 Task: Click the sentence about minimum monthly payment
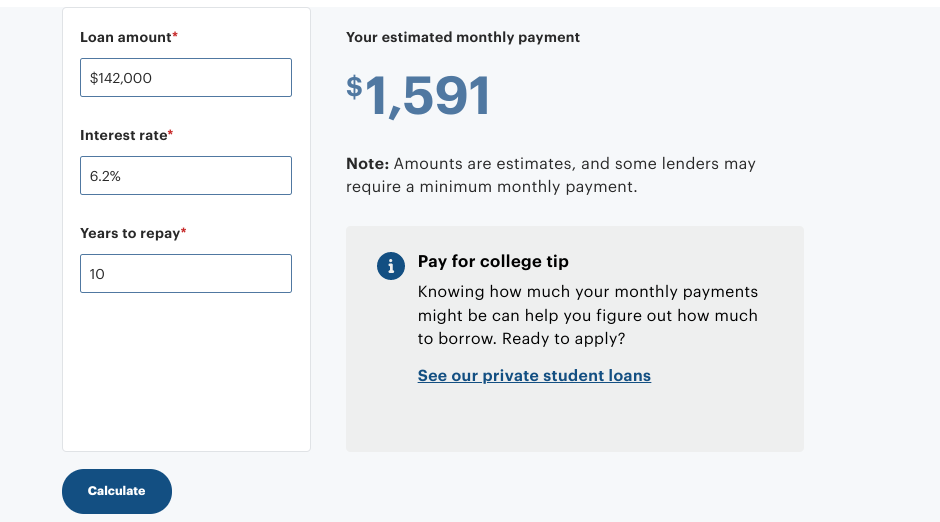(x=551, y=175)
